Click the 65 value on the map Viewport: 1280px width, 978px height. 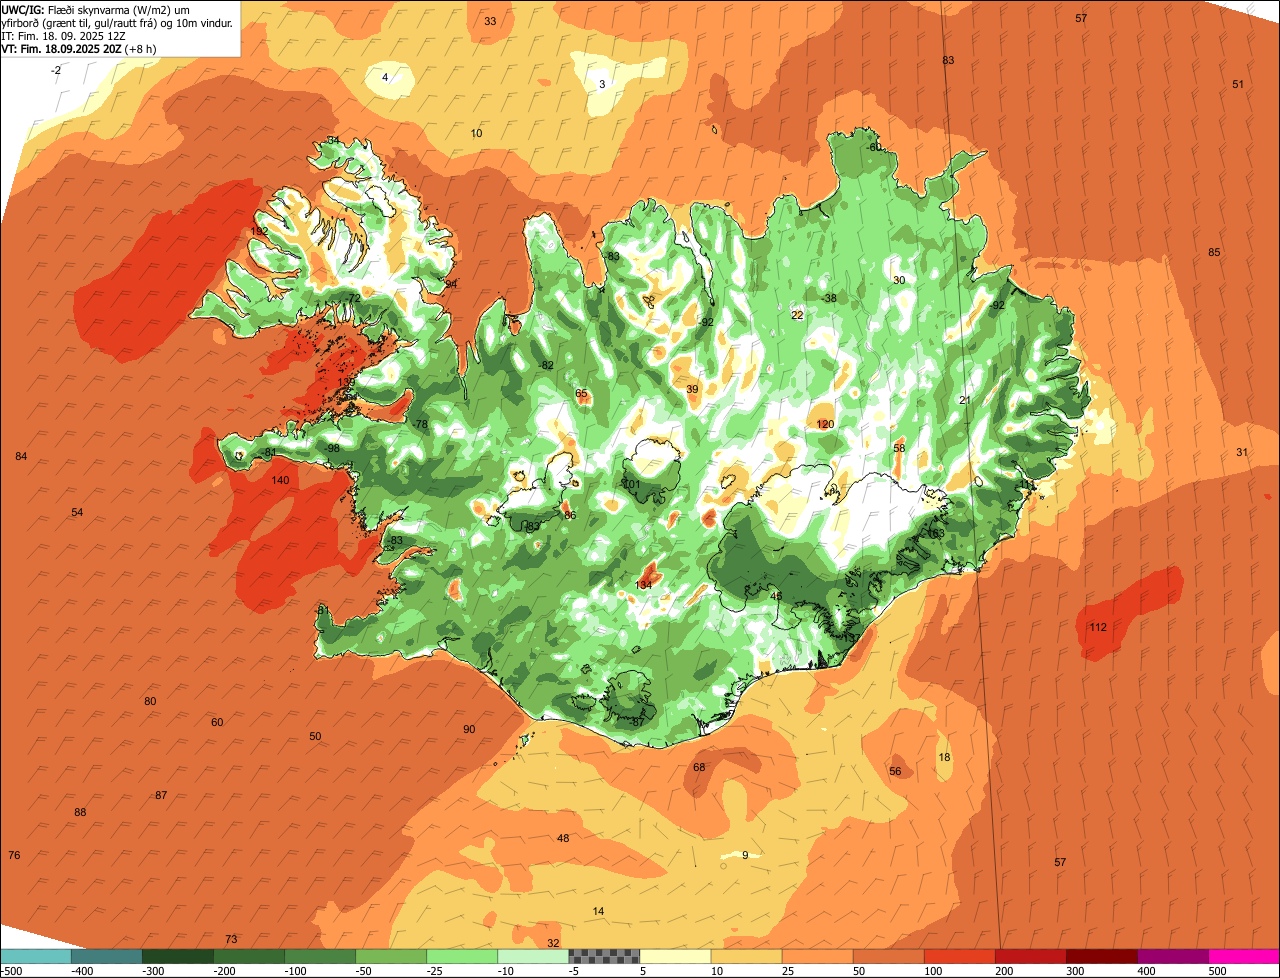(581, 393)
